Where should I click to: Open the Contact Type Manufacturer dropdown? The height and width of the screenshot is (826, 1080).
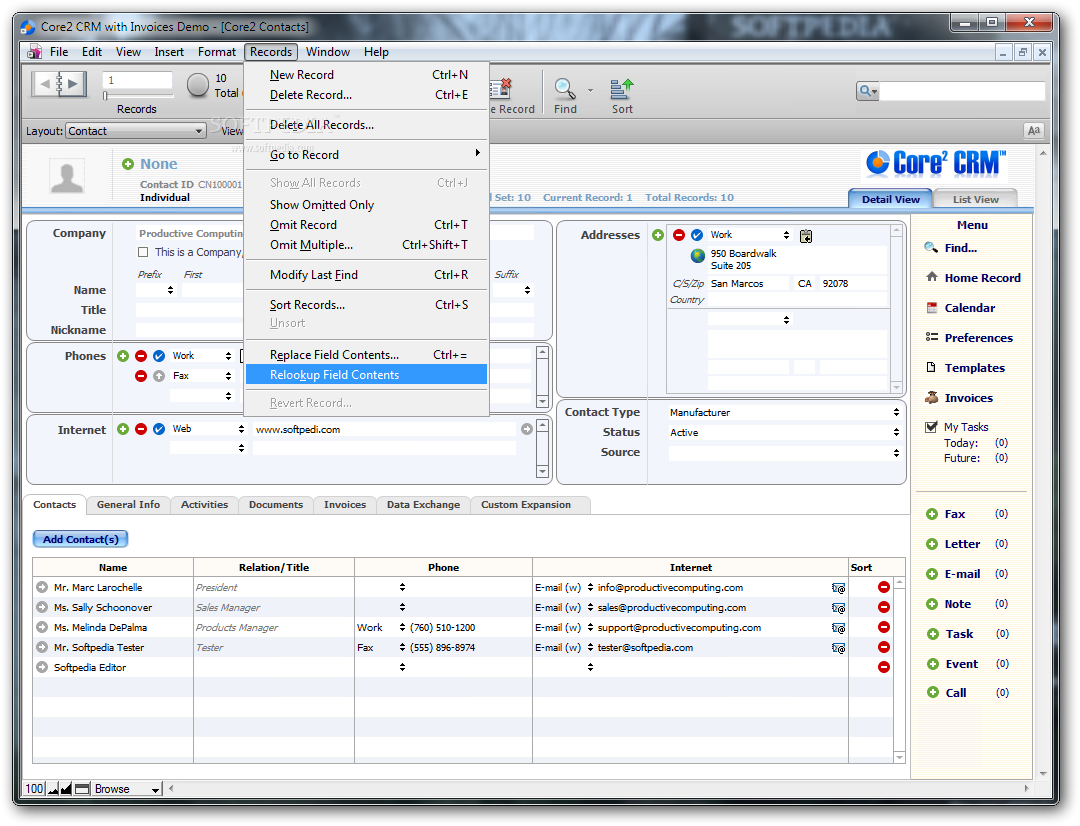coord(785,412)
